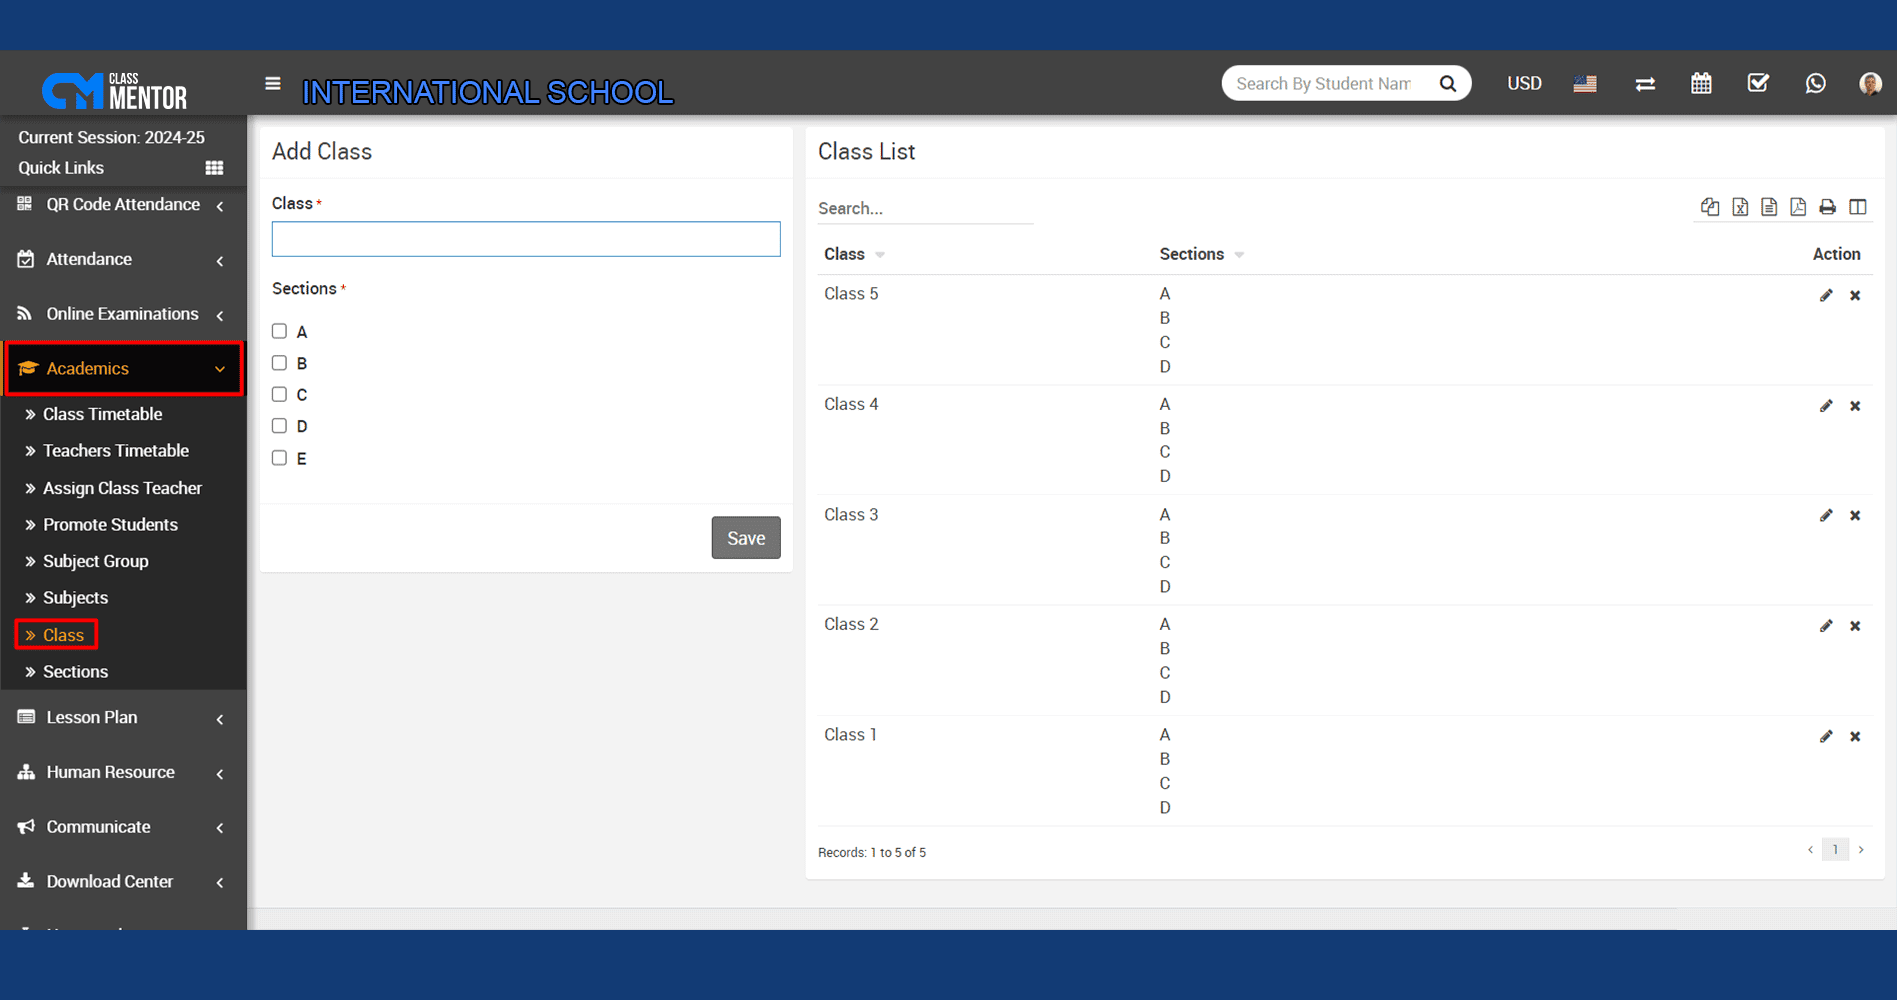This screenshot has height=1000, width=1897.
Task: Expand Online Examinations menu
Action: tap(123, 314)
